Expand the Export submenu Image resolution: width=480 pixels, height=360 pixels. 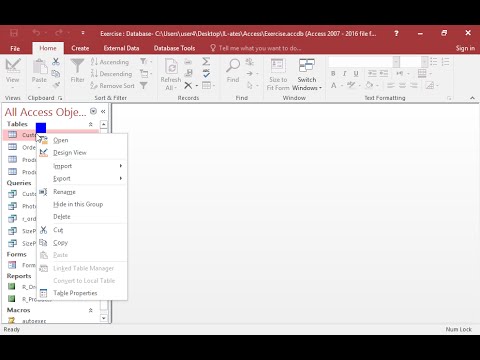click(x=82, y=178)
